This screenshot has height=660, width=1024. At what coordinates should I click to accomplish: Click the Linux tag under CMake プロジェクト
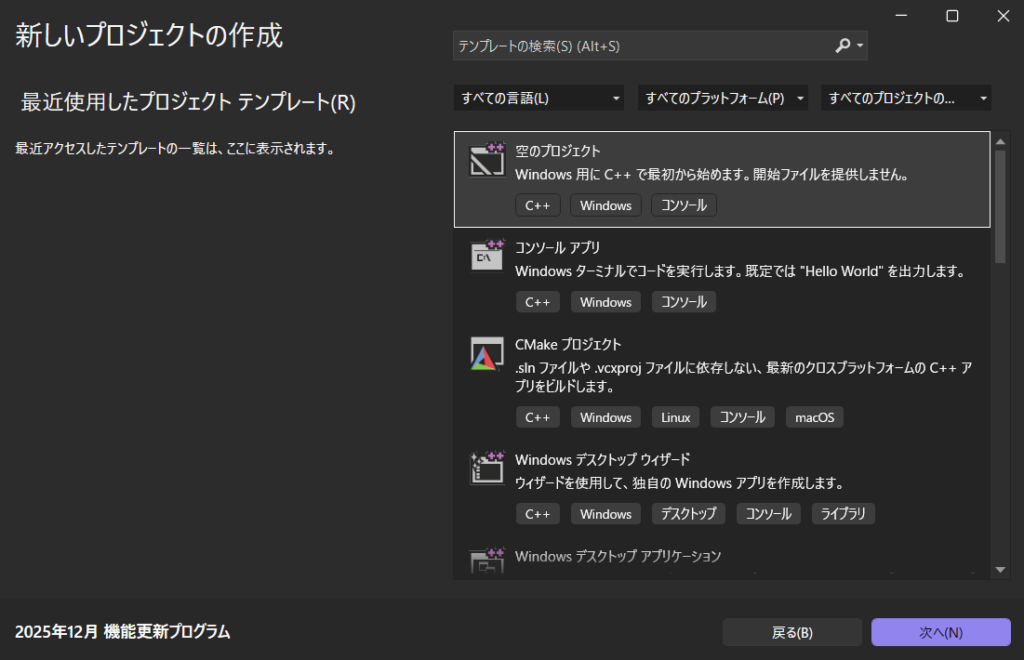675,417
